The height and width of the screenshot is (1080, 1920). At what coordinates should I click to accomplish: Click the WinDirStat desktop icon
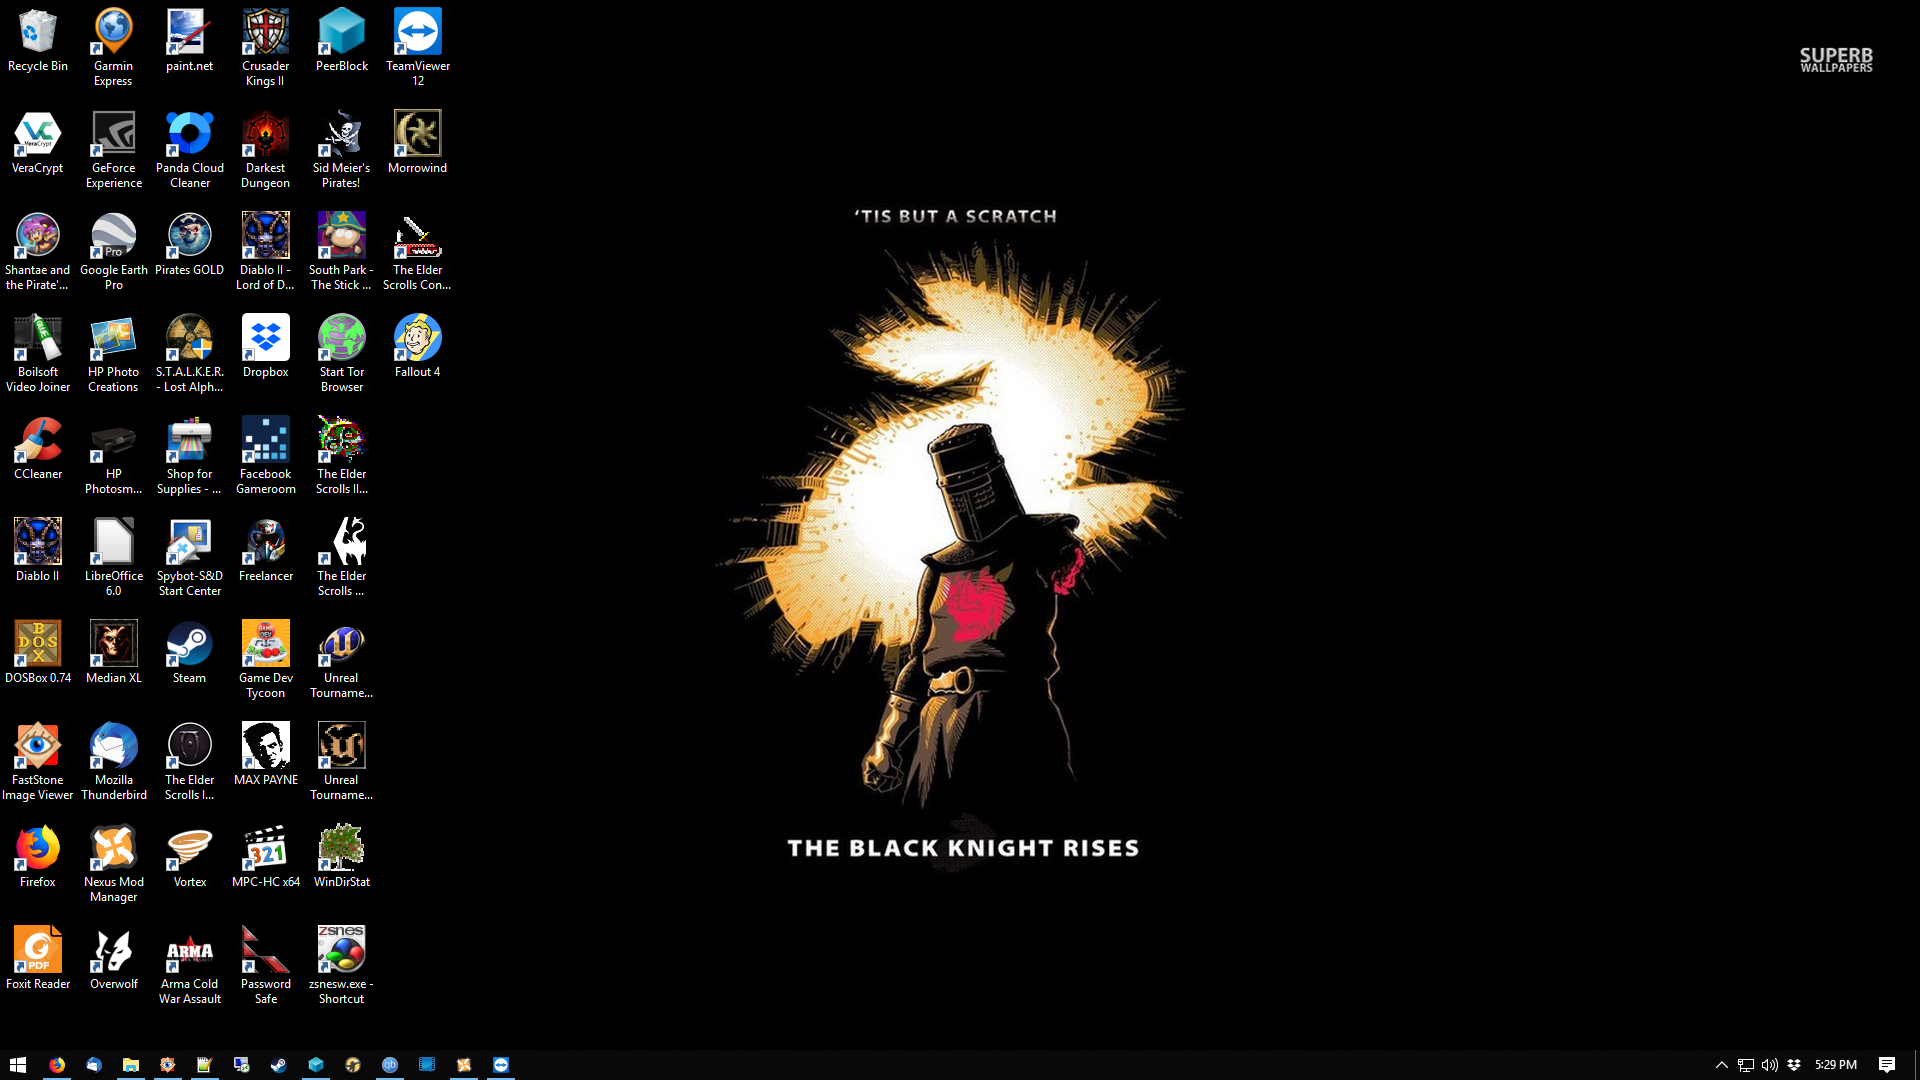coord(342,858)
